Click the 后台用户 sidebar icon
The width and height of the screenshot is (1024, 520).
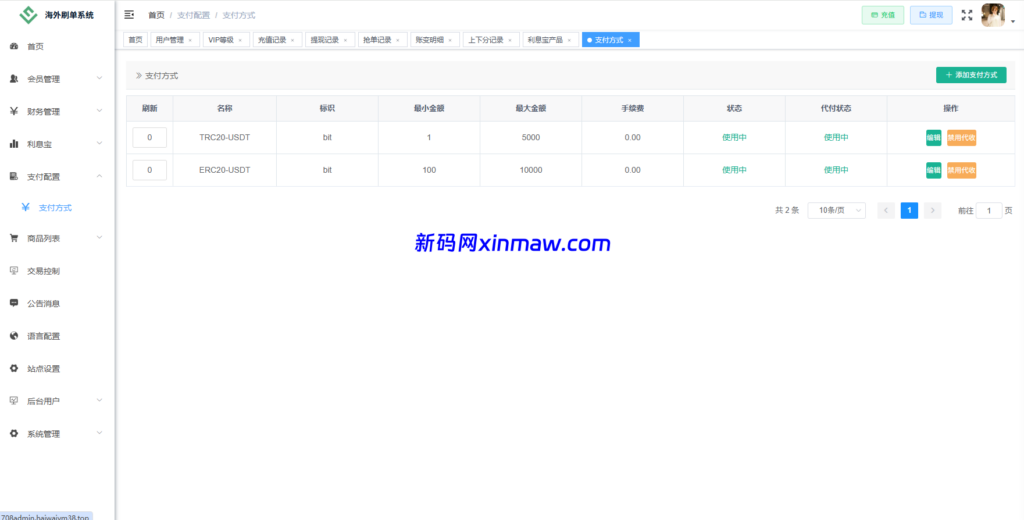click(14, 400)
